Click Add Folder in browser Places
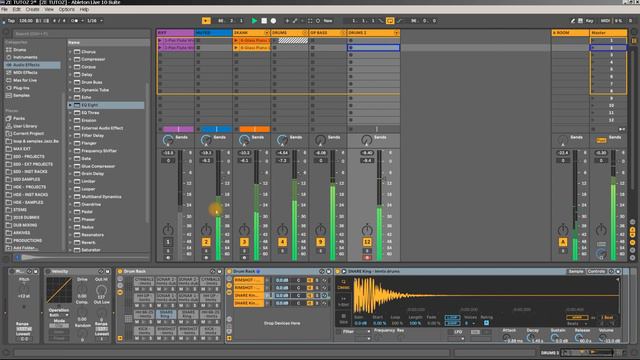This screenshot has height=360, width=640. pyautogui.click(x=26, y=248)
